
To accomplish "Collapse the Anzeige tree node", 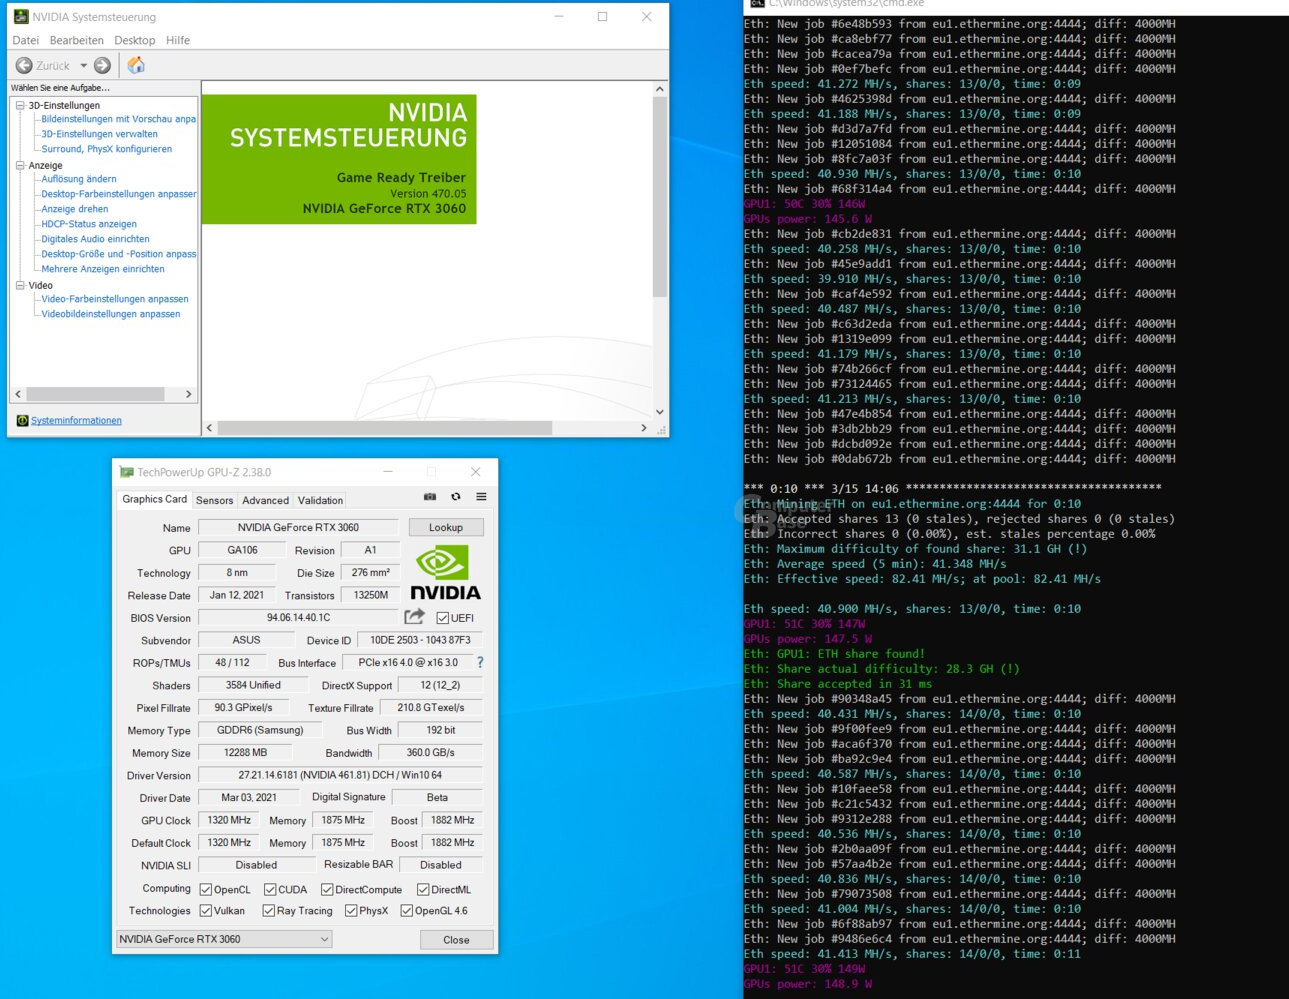I will [20, 165].
